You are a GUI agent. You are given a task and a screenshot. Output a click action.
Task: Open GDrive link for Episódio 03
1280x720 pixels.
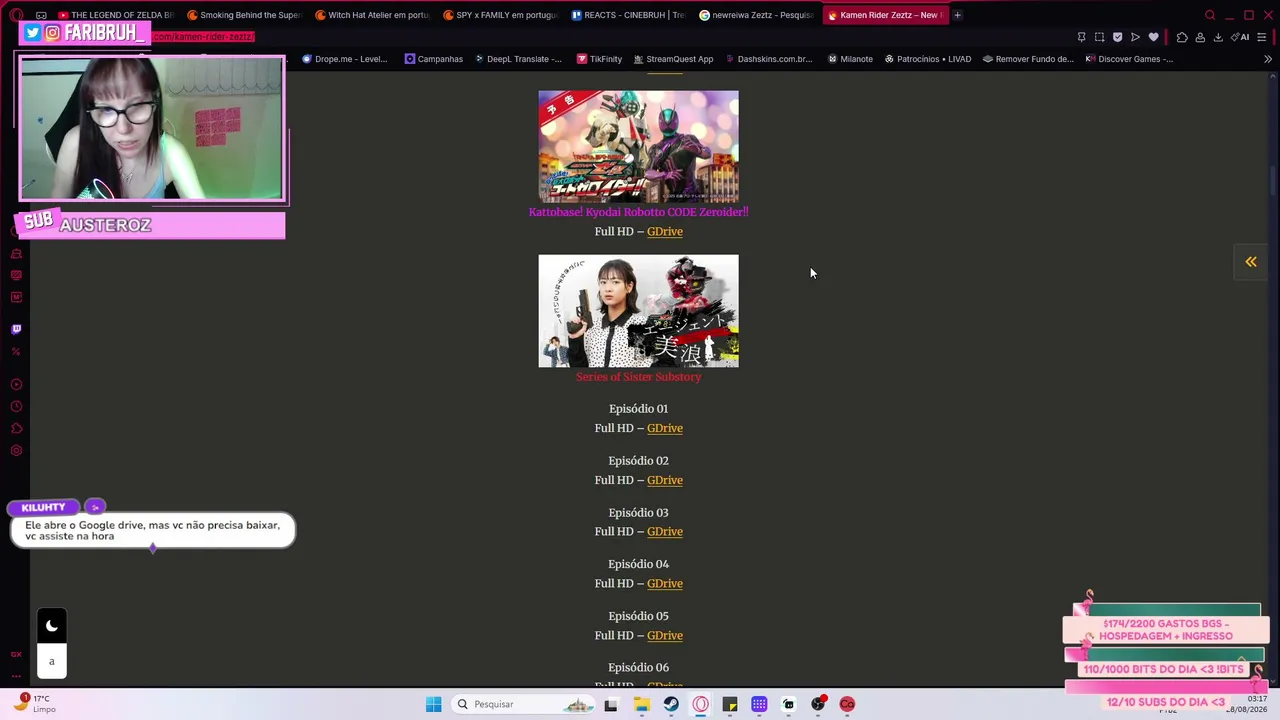point(664,532)
